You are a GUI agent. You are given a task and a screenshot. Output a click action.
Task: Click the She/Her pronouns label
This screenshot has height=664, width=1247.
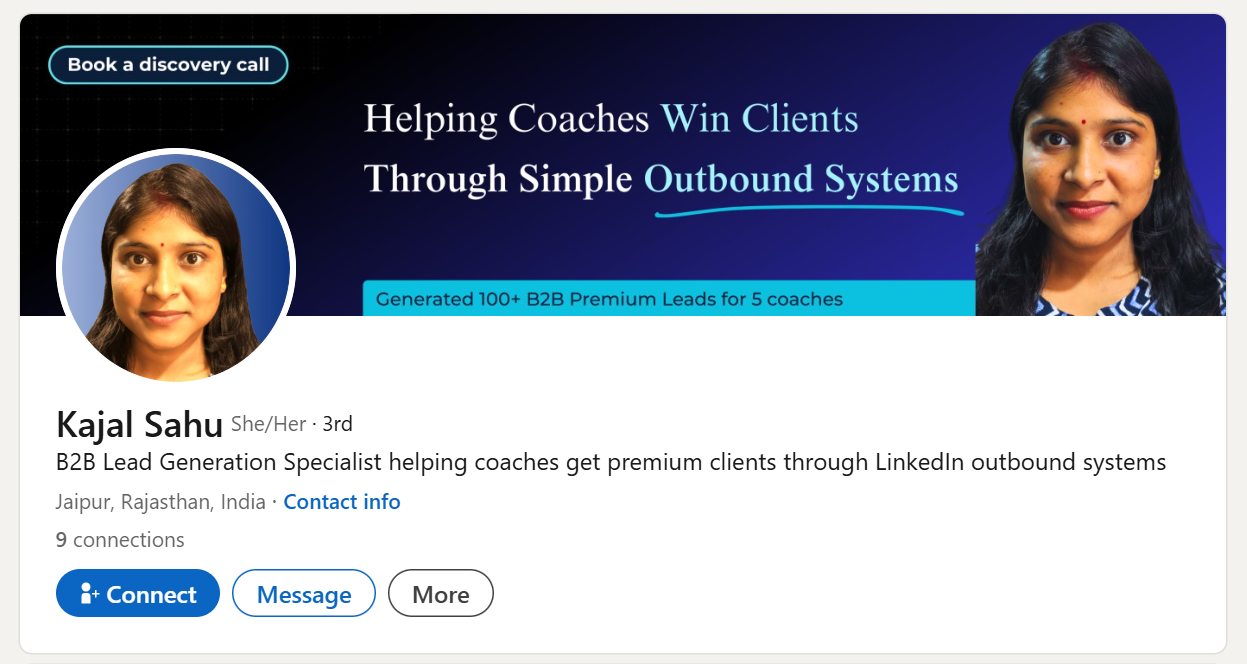click(268, 424)
